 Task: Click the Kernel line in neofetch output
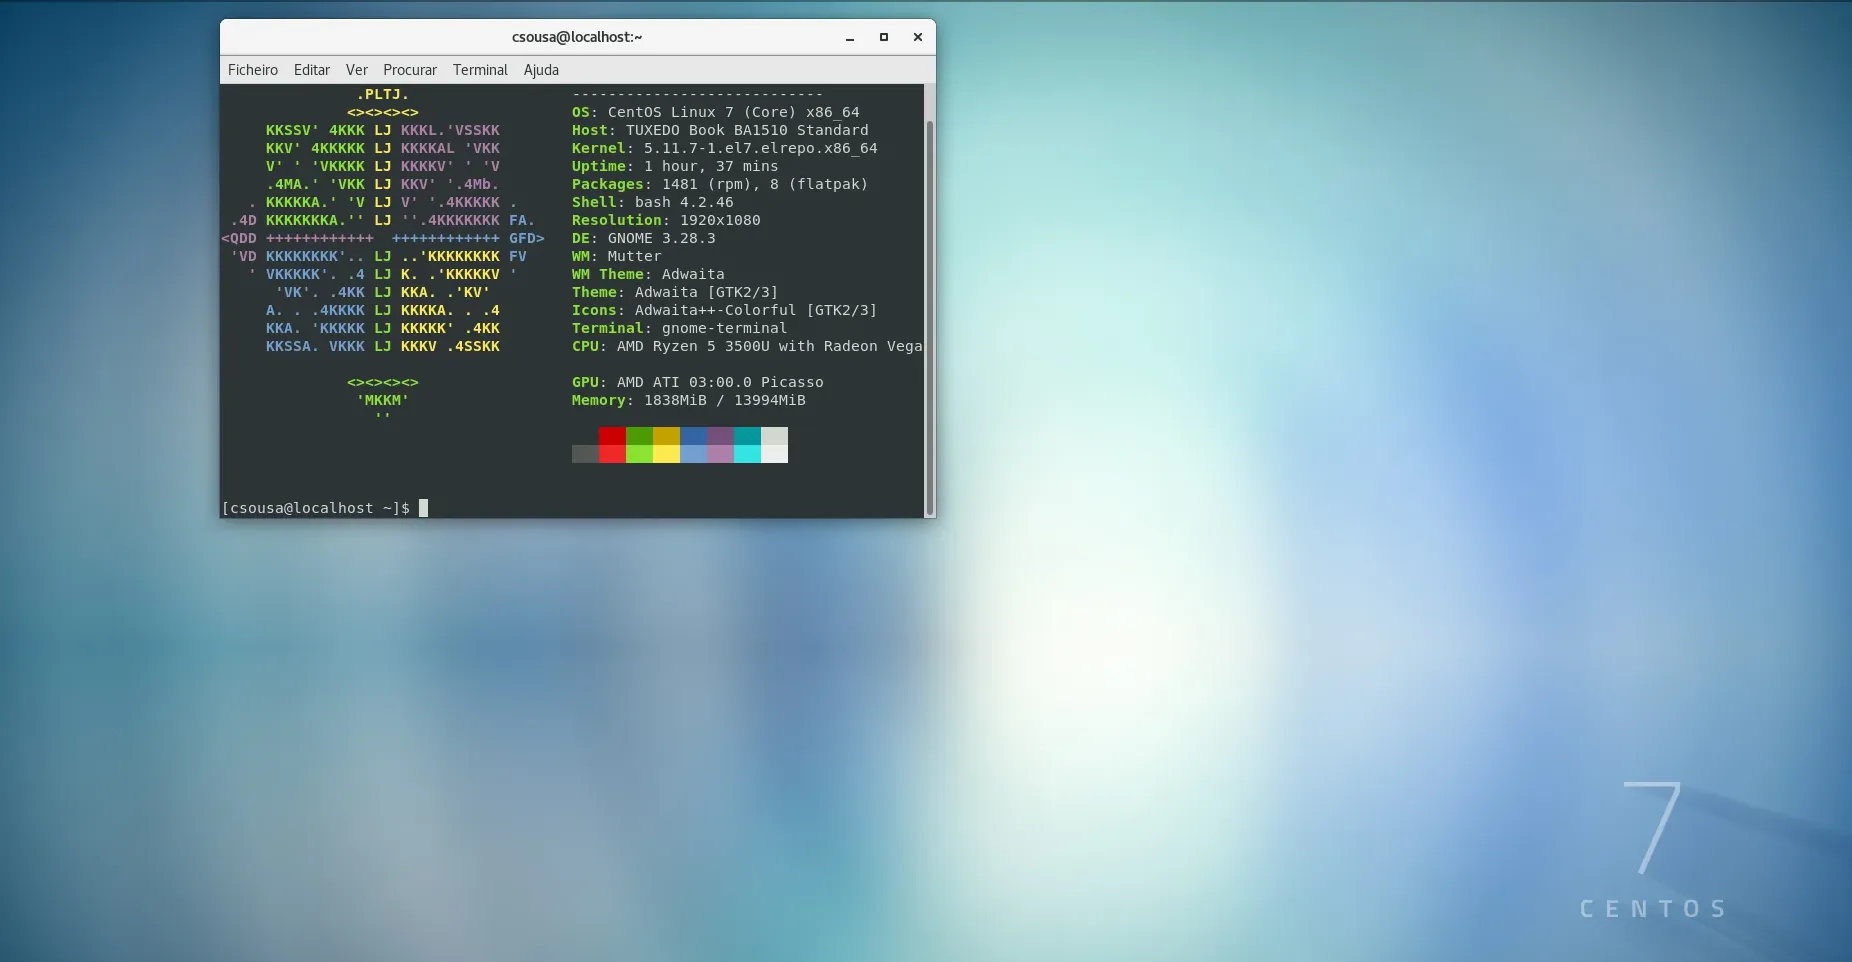click(x=724, y=148)
